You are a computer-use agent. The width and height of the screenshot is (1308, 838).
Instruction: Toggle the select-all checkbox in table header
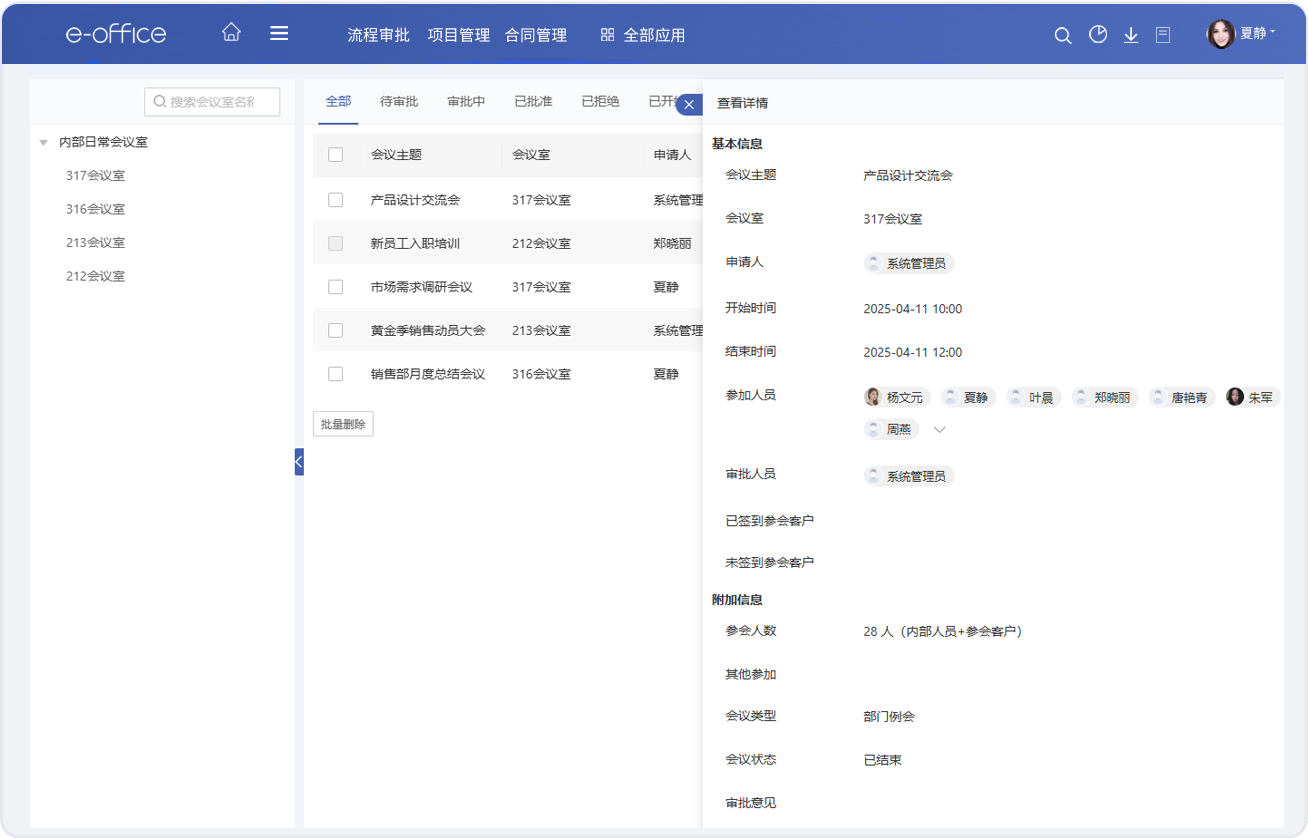336,155
